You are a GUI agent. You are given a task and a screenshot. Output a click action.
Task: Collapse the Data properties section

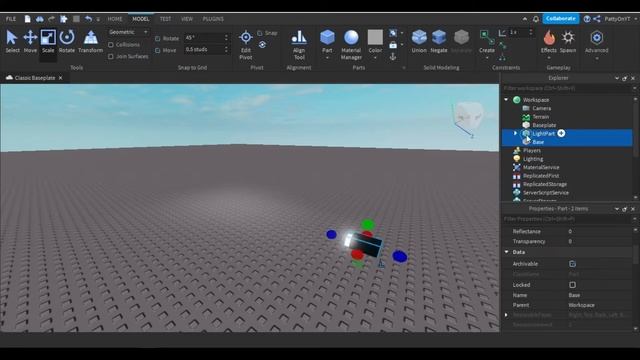coord(507,252)
